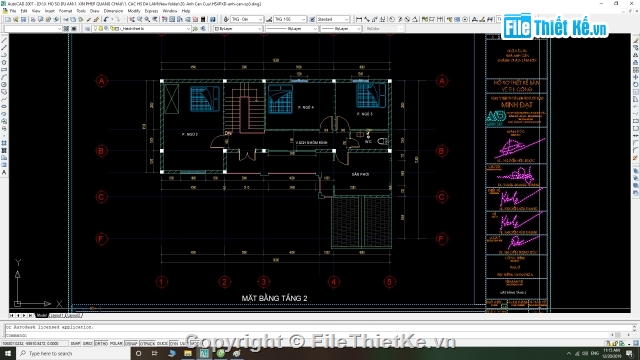Toggle ORTHO mode in status bar
Image resolution: width=640 pixels, height=360 pixels.
click(x=101, y=343)
